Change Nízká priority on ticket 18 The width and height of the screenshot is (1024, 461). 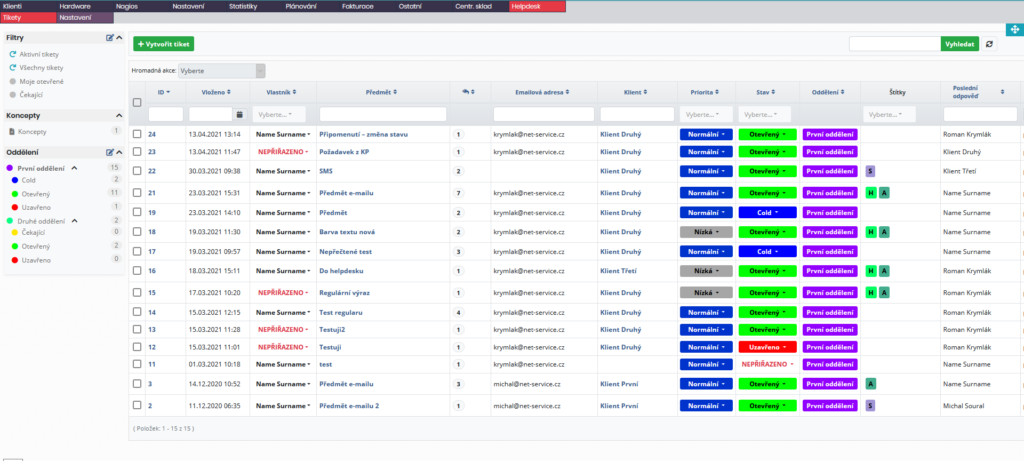pyautogui.click(x=706, y=232)
